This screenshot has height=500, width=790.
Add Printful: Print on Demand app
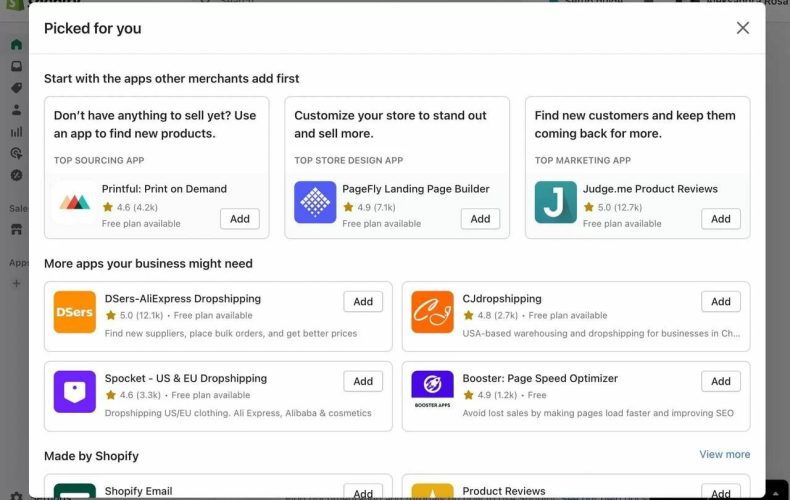240,219
